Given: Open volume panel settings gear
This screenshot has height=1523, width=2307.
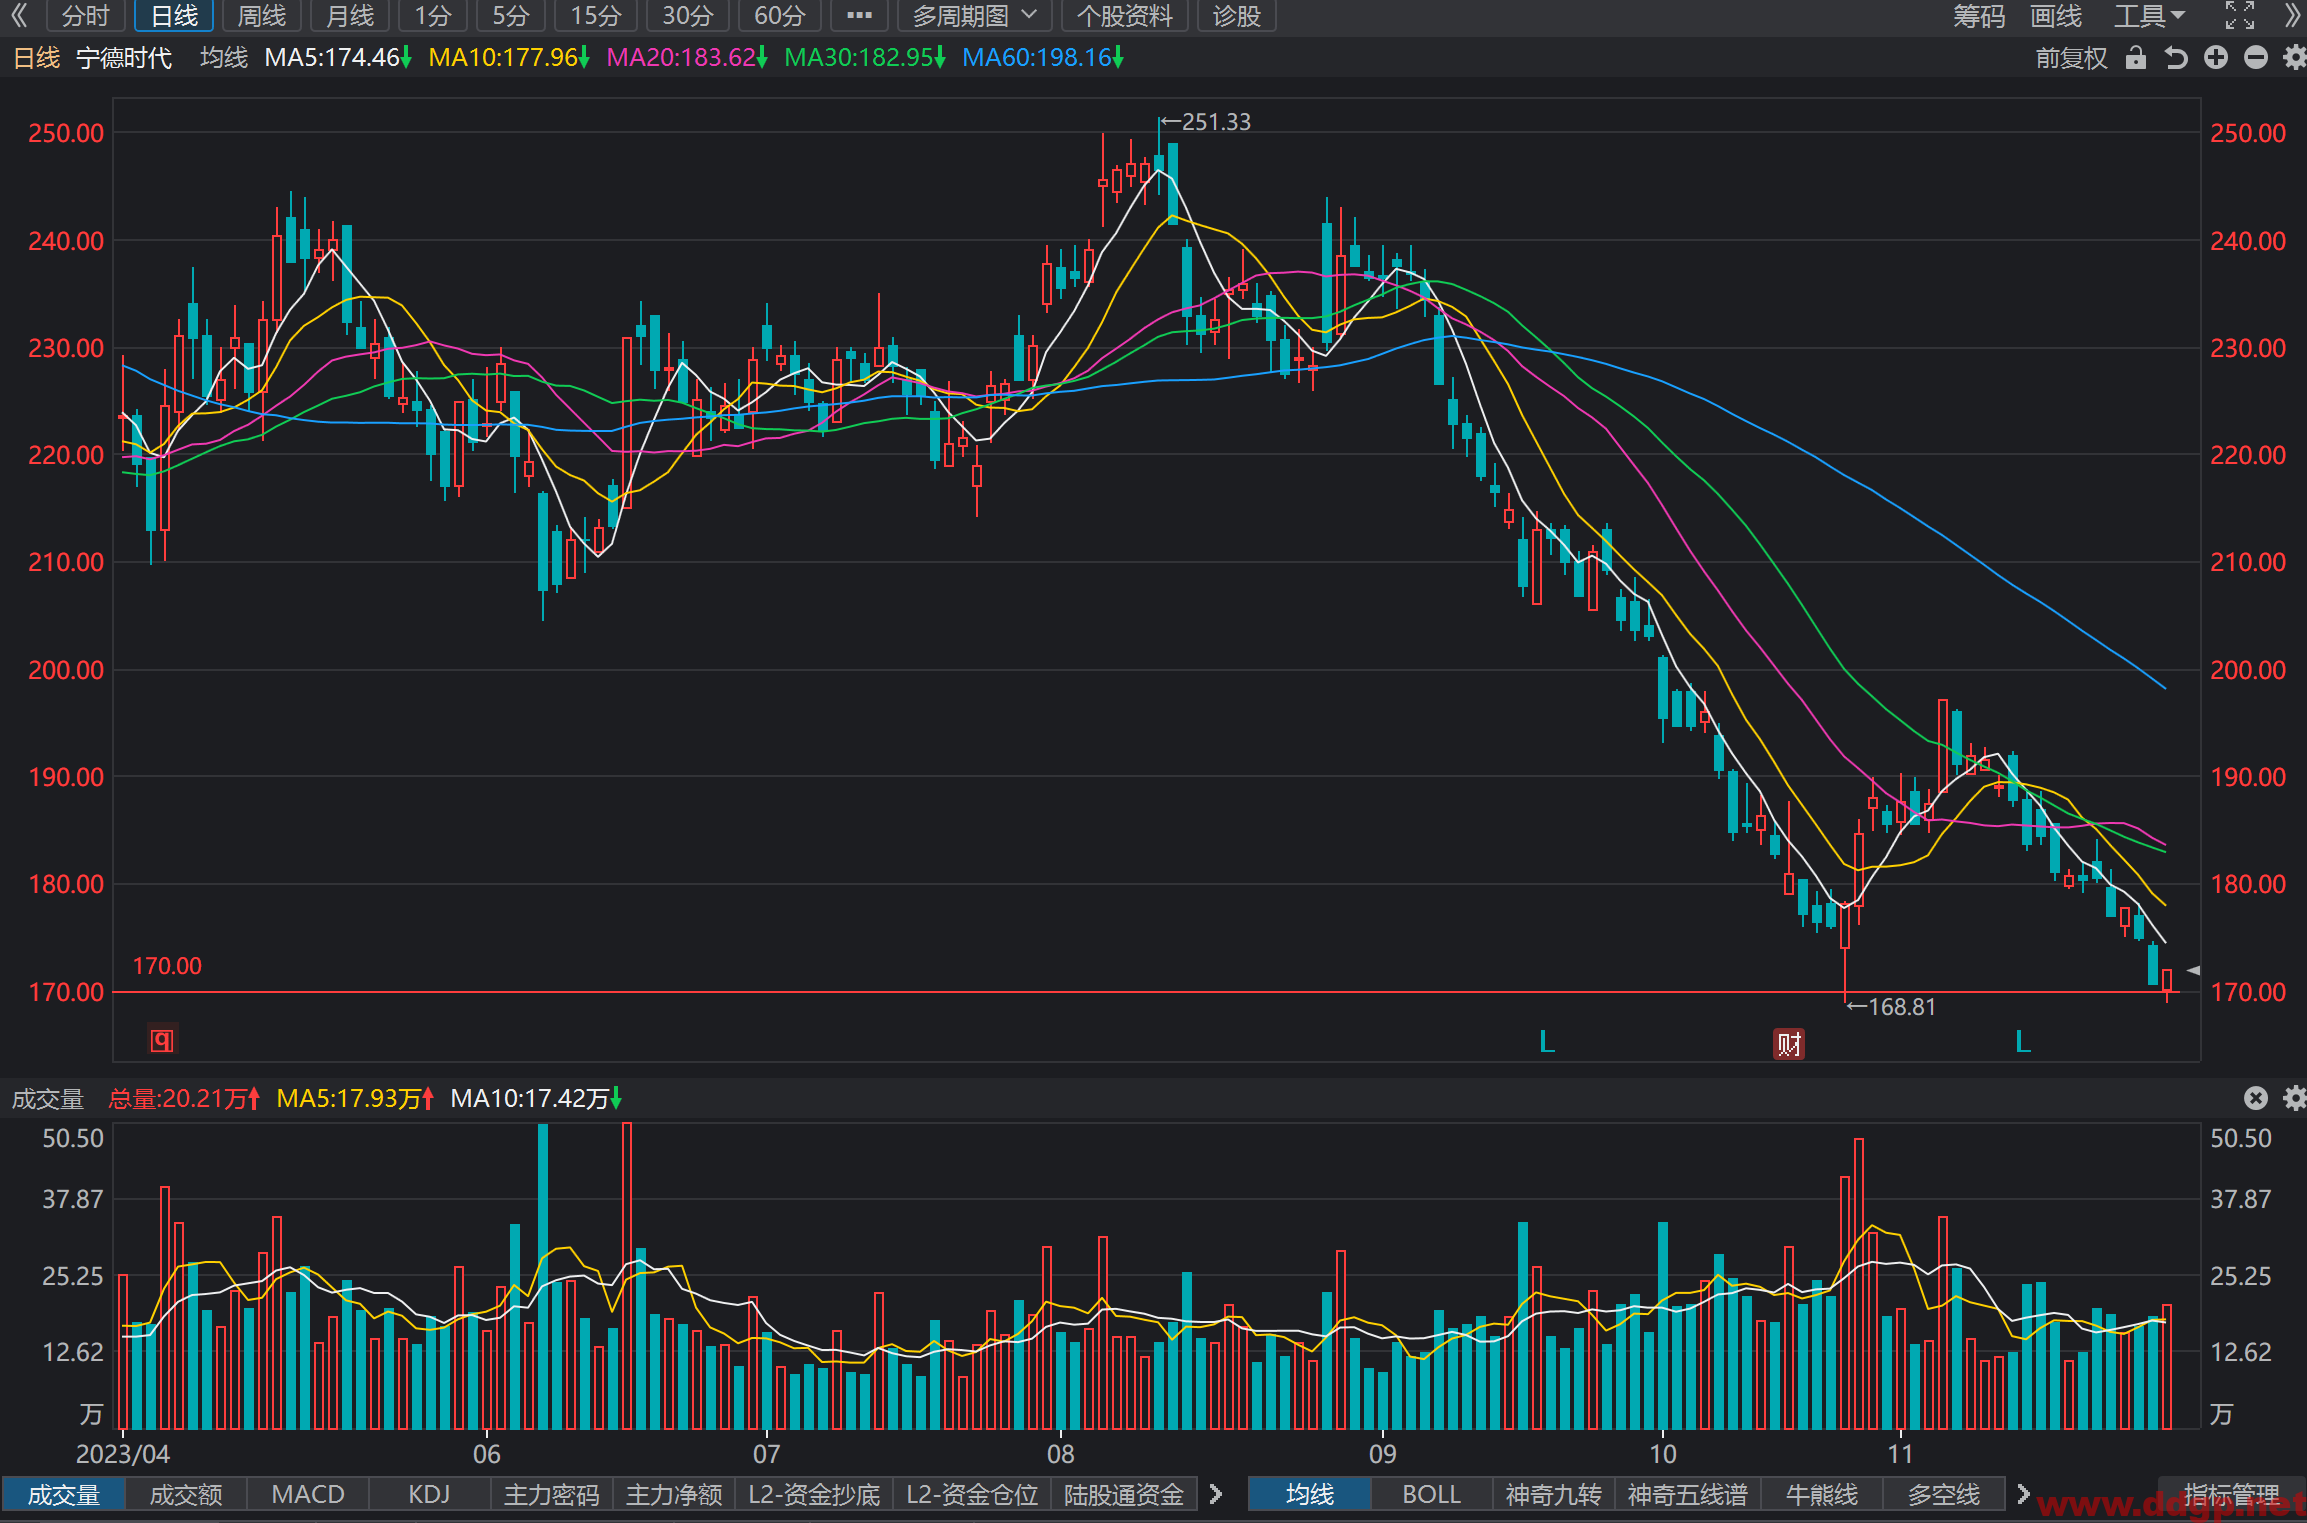Looking at the screenshot, I should pos(2295,1098).
